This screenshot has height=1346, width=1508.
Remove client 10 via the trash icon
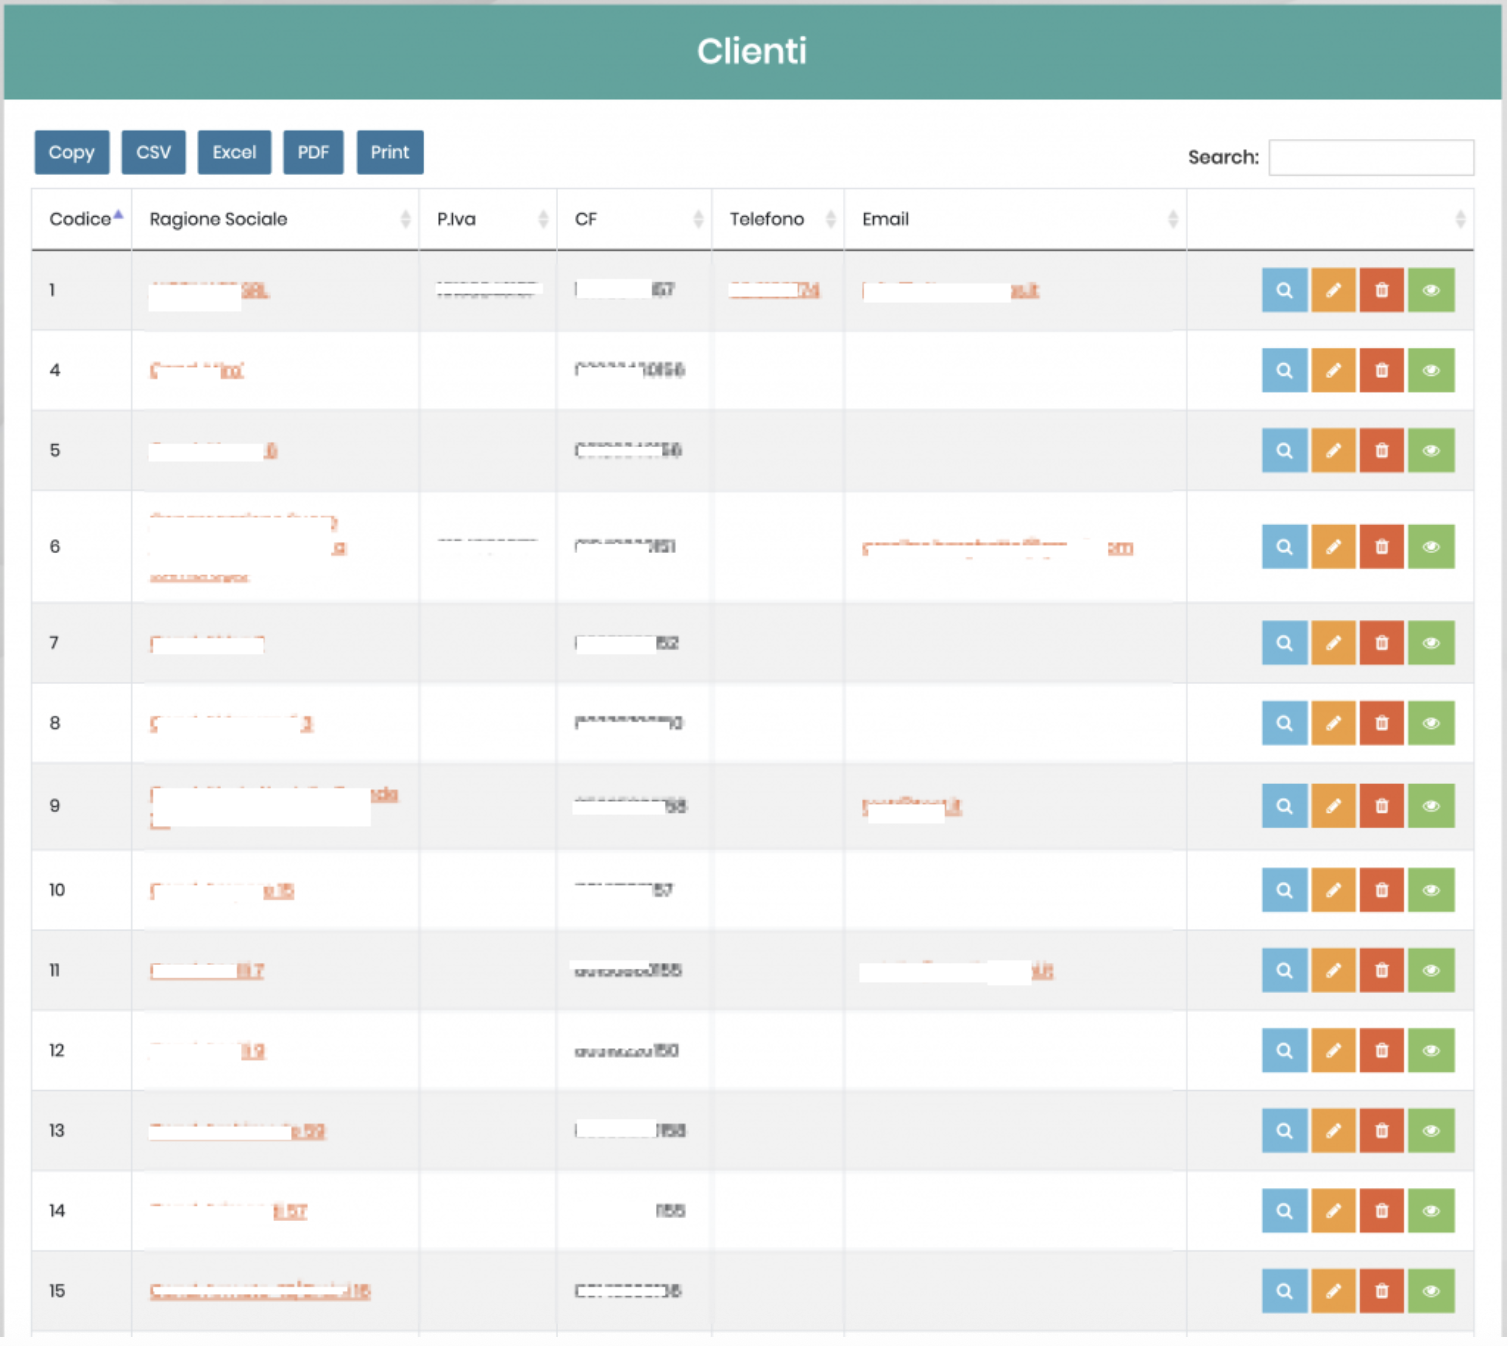click(x=1381, y=890)
